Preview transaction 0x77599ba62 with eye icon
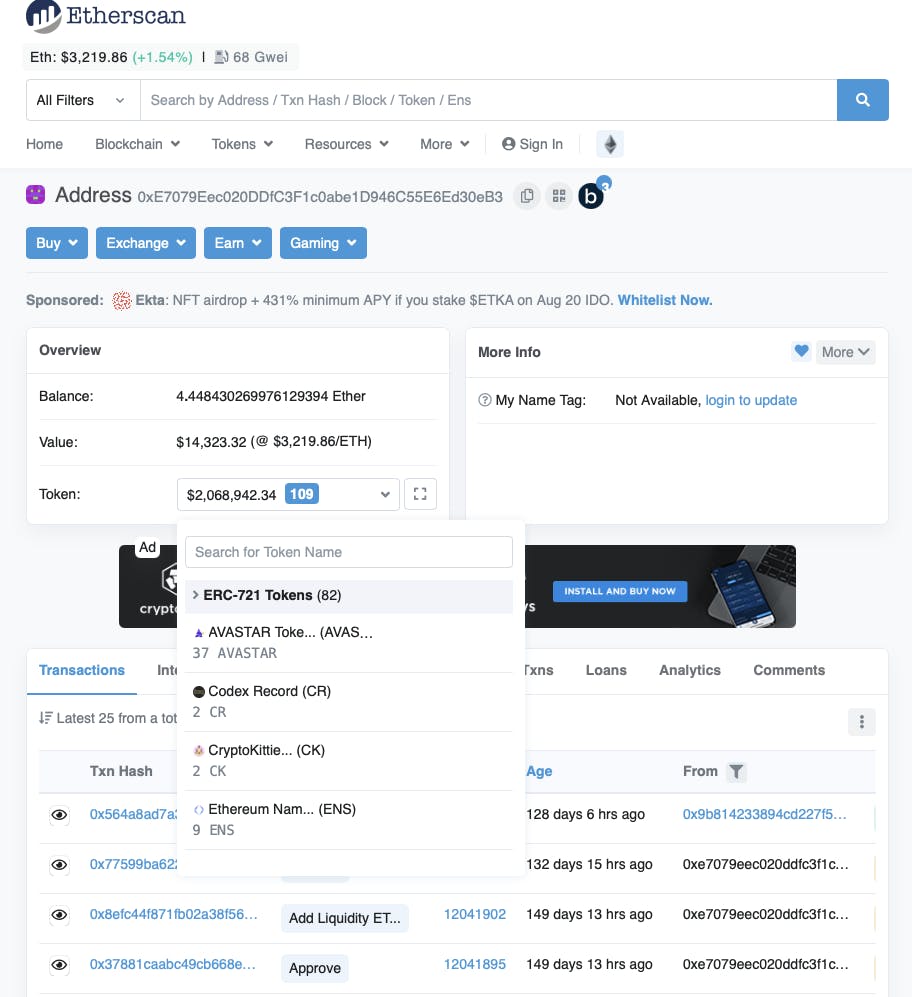This screenshot has width=912, height=997. 59,865
